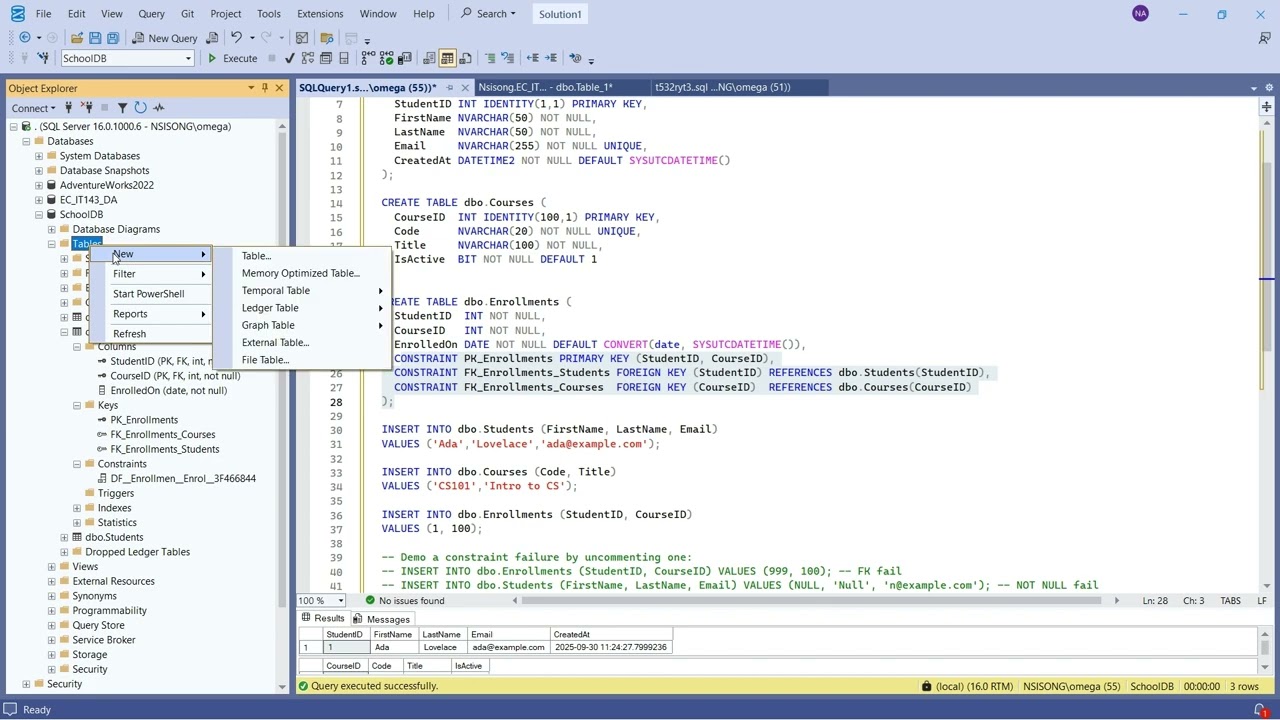Click the NA account avatar
The image size is (1280, 720).
tap(1141, 13)
